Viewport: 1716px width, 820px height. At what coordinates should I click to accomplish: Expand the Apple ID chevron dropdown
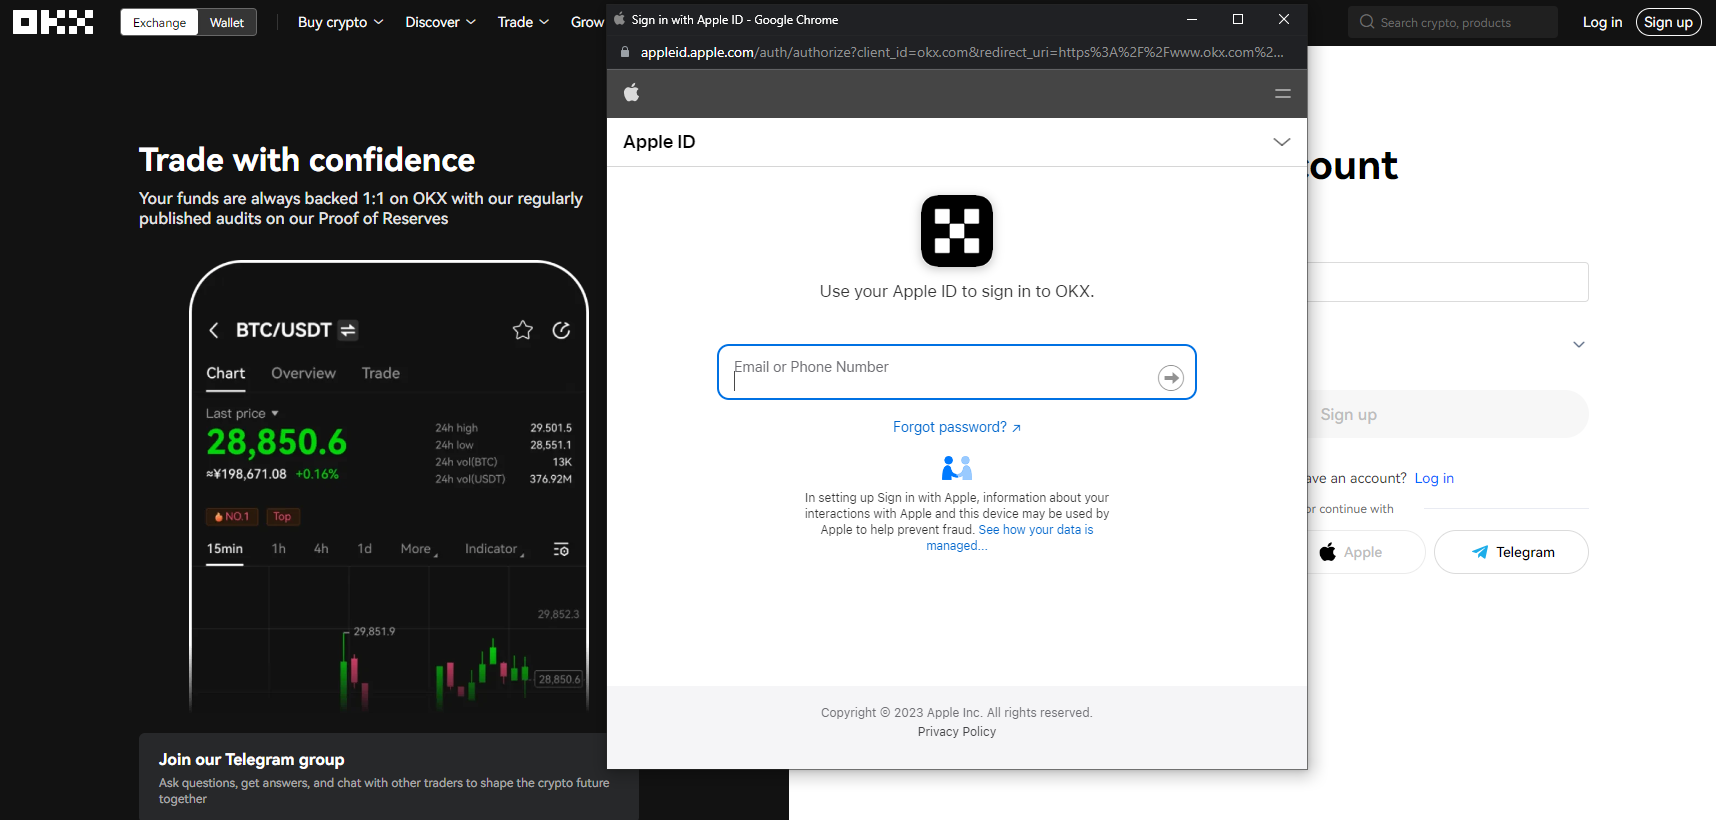pos(1282,142)
